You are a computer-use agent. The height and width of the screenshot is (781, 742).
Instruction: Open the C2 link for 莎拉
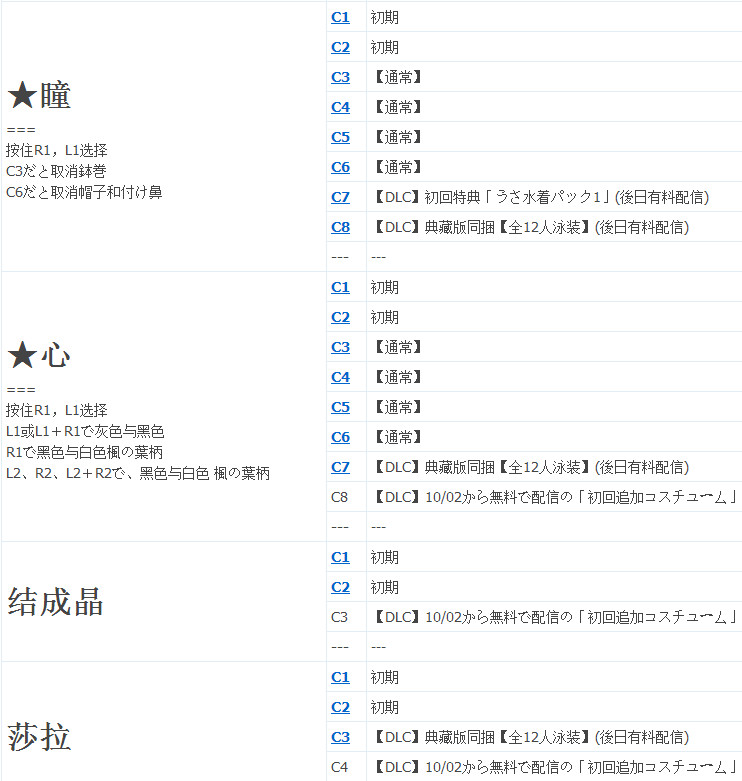(x=340, y=707)
